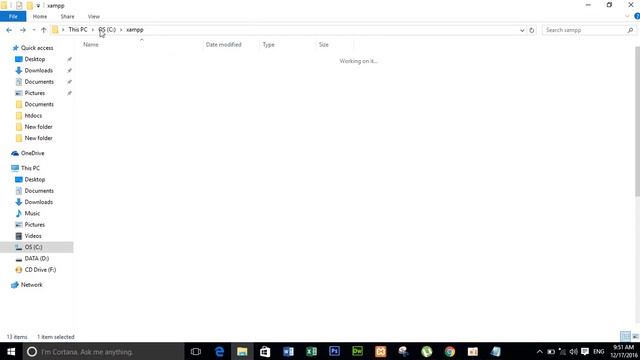The image size is (640, 360).
Task: Expand the ribbon with the chevron
Action: pos(627,16)
